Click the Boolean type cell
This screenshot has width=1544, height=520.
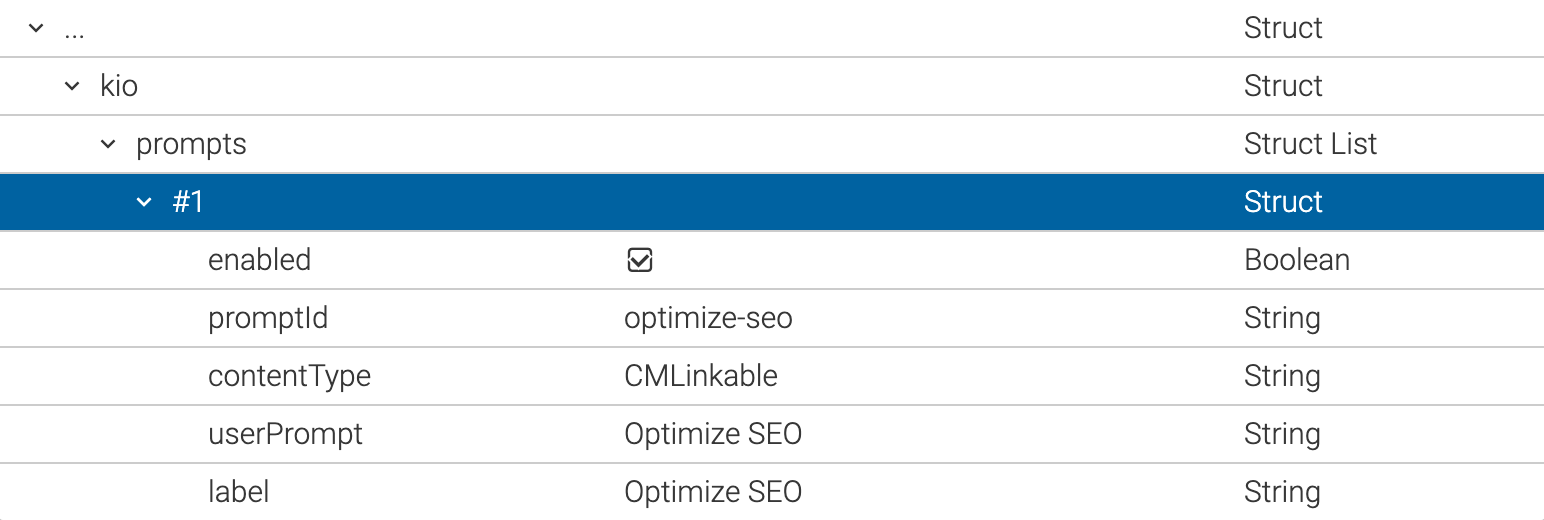(x=1297, y=260)
